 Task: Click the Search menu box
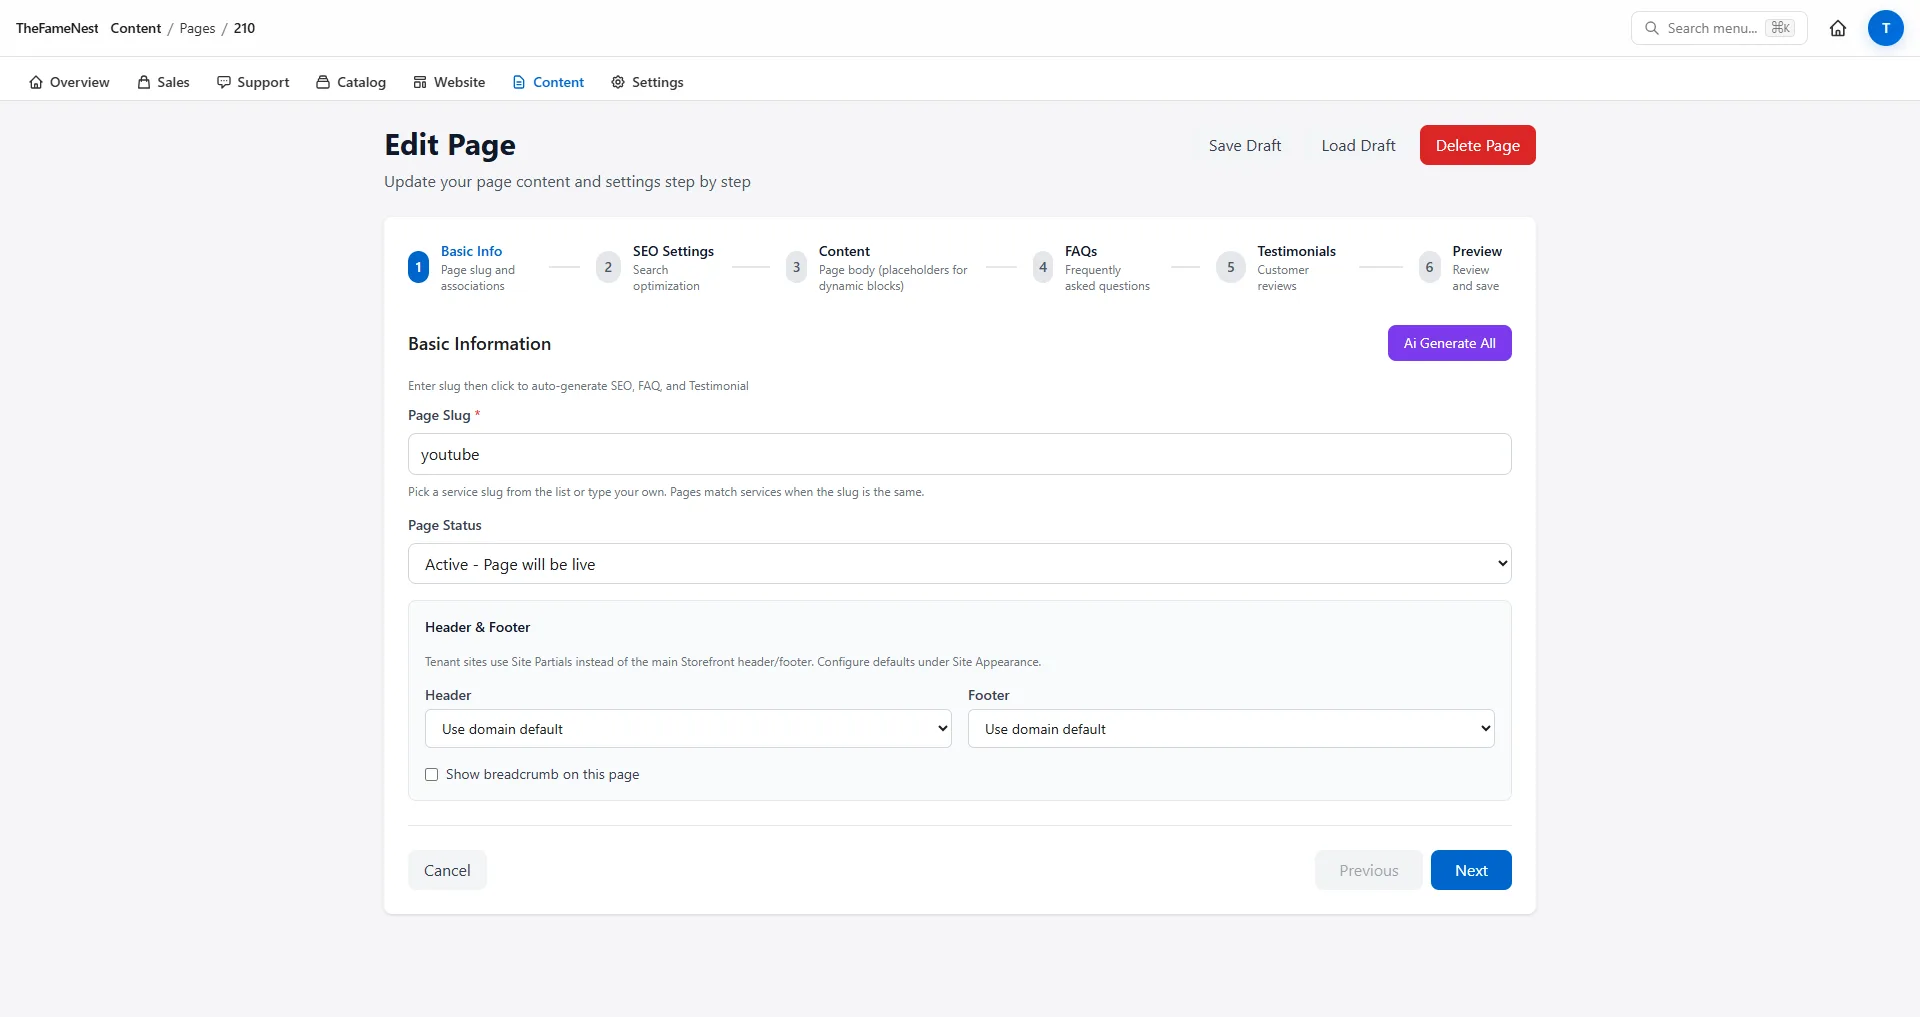coord(1718,28)
